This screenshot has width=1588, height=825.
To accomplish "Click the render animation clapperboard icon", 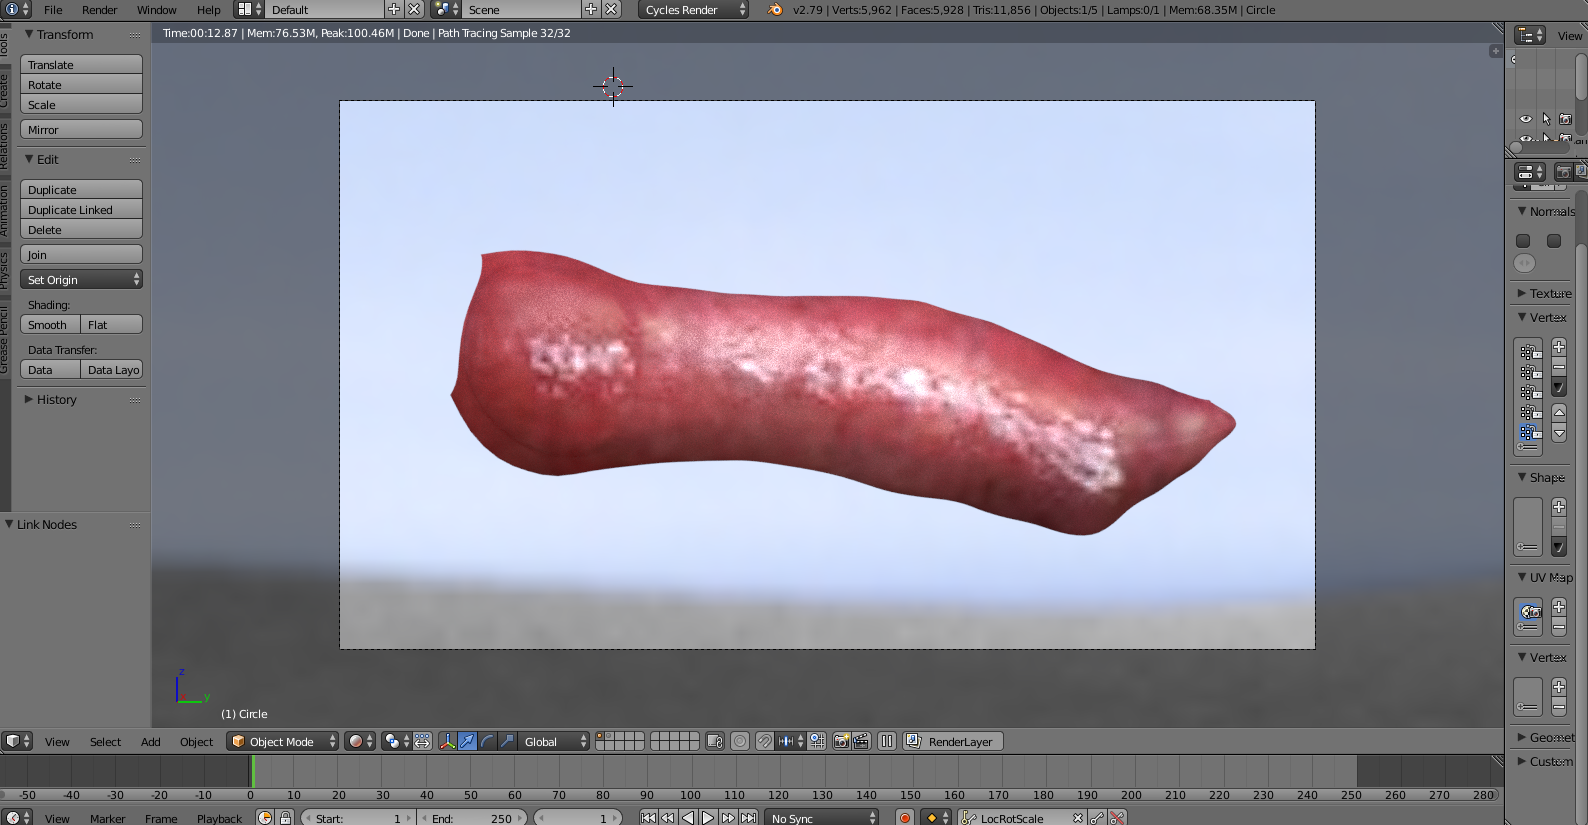I will pos(861,741).
